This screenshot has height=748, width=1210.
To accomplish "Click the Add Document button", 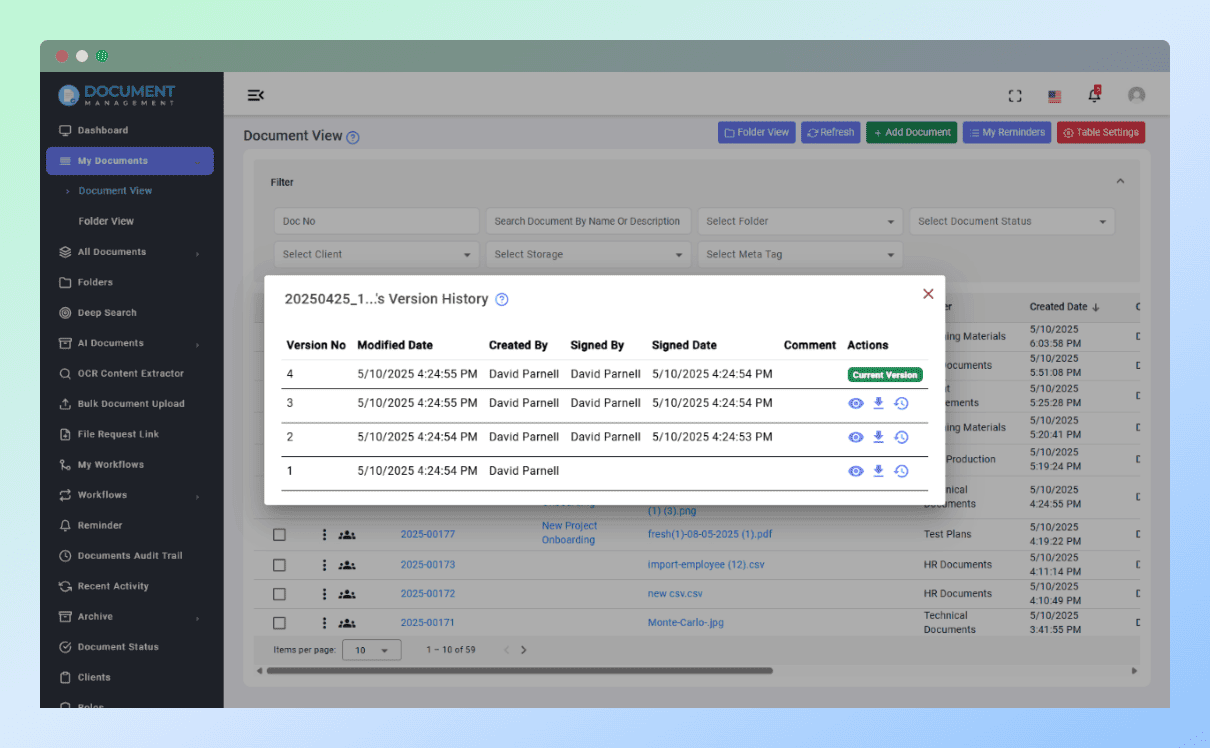I will pyautogui.click(x=911, y=132).
